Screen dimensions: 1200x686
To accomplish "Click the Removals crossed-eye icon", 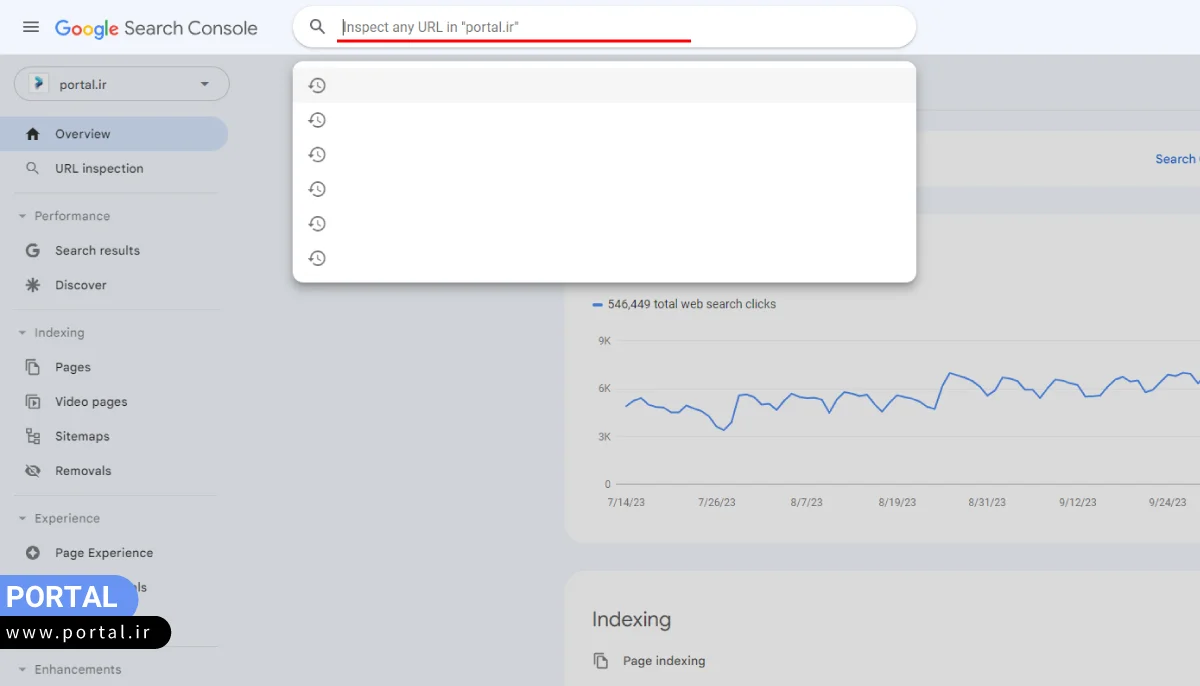I will point(33,471).
